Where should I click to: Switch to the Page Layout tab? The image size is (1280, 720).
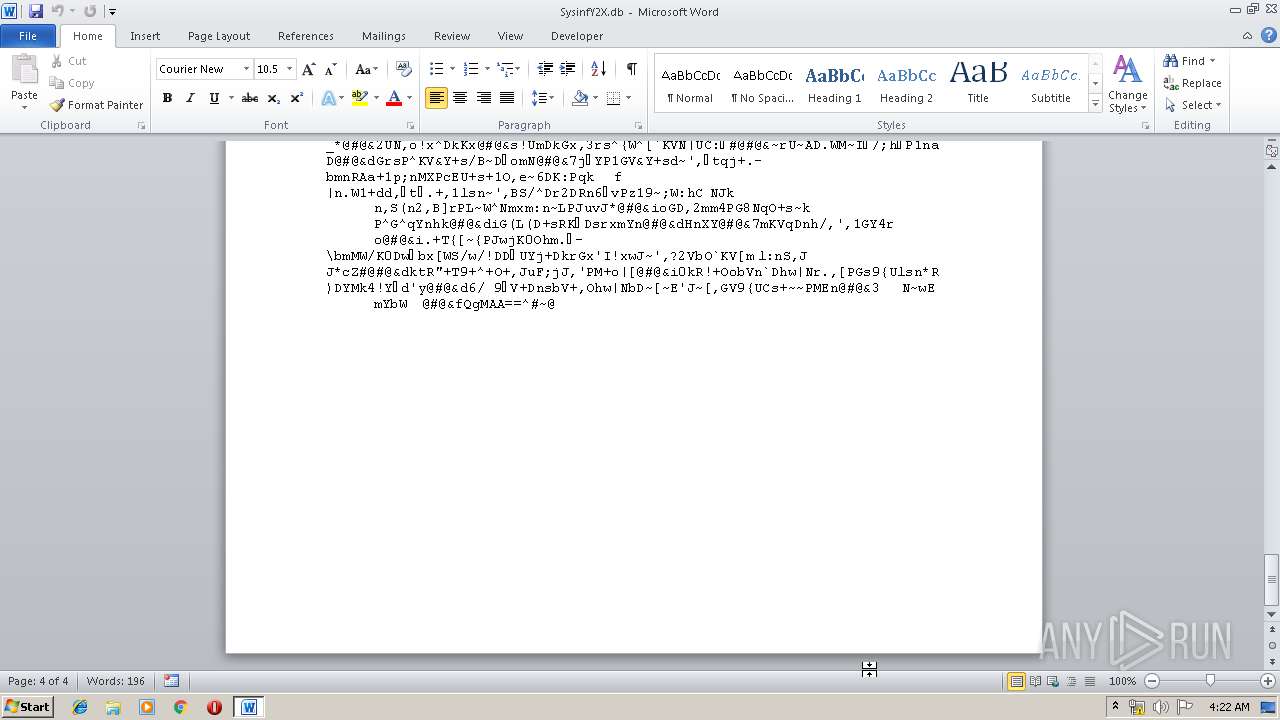pos(219,36)
